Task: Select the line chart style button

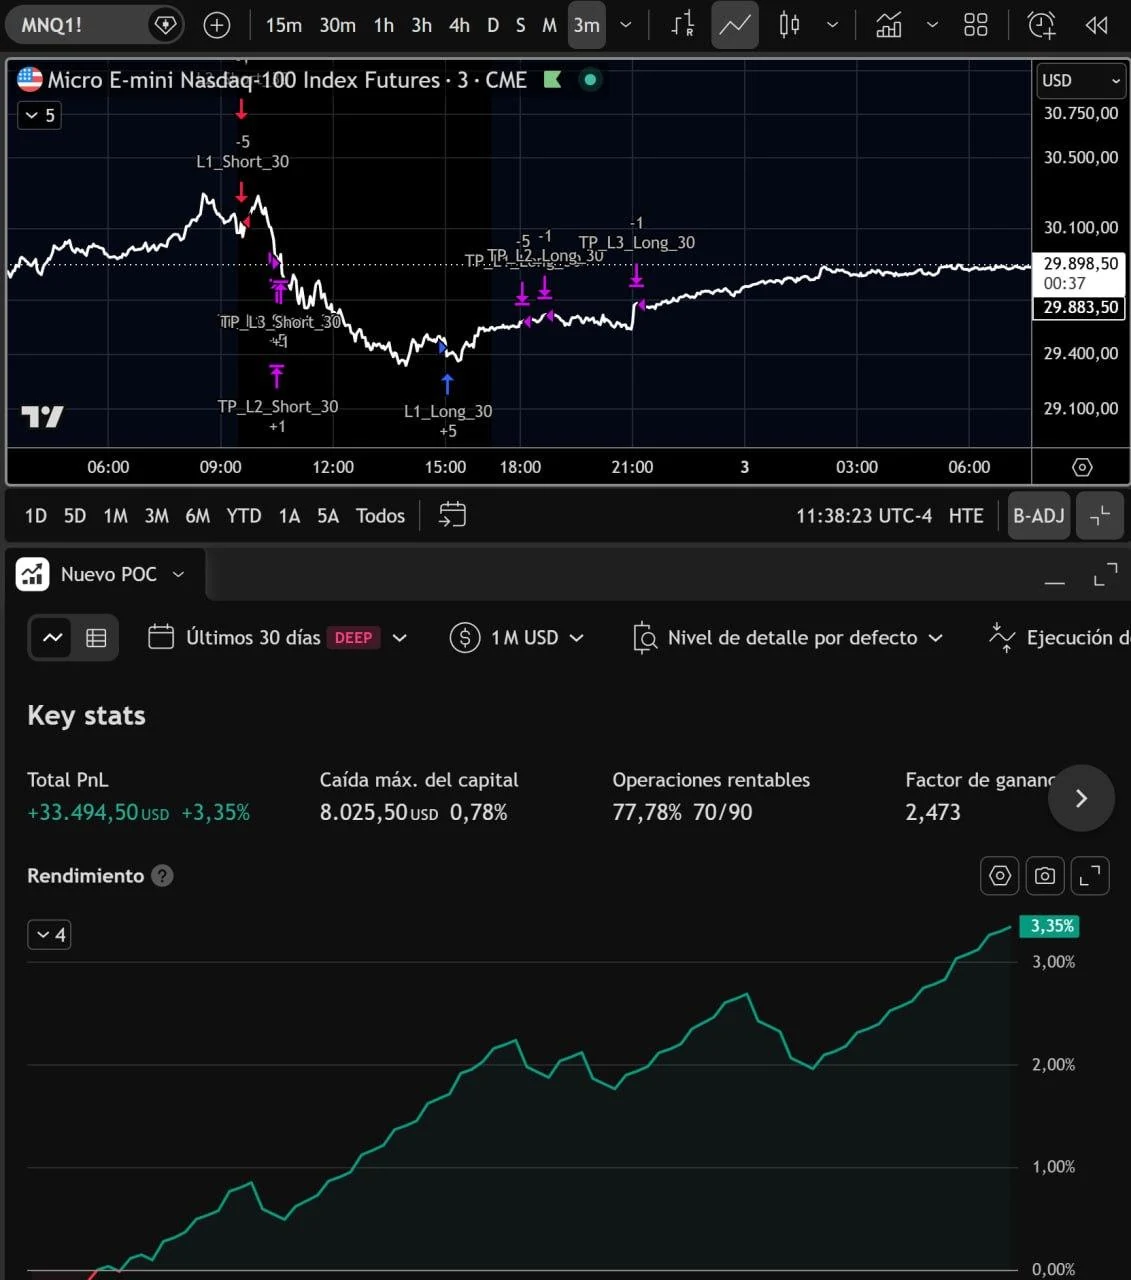Action: [x=735, y=25]
